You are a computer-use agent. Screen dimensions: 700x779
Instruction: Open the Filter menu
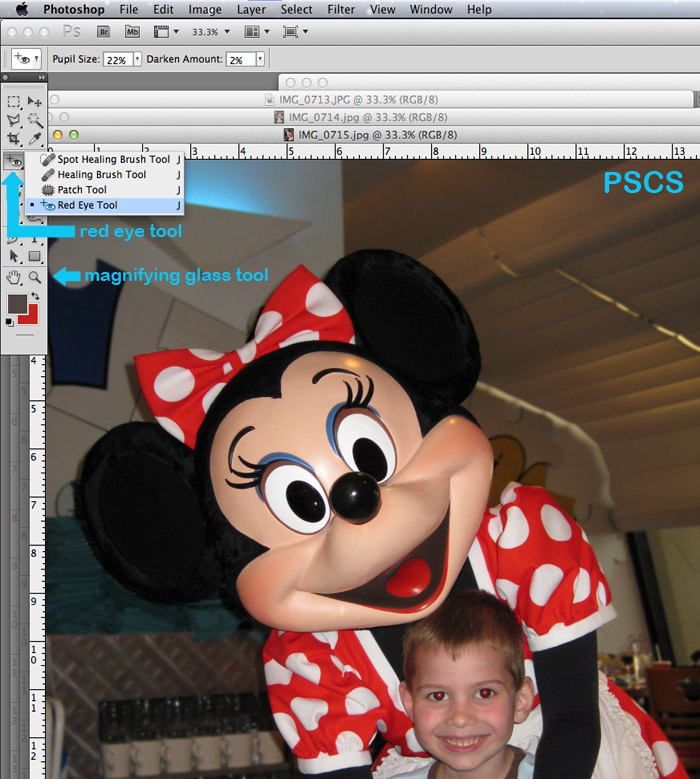tap(341, 9)
